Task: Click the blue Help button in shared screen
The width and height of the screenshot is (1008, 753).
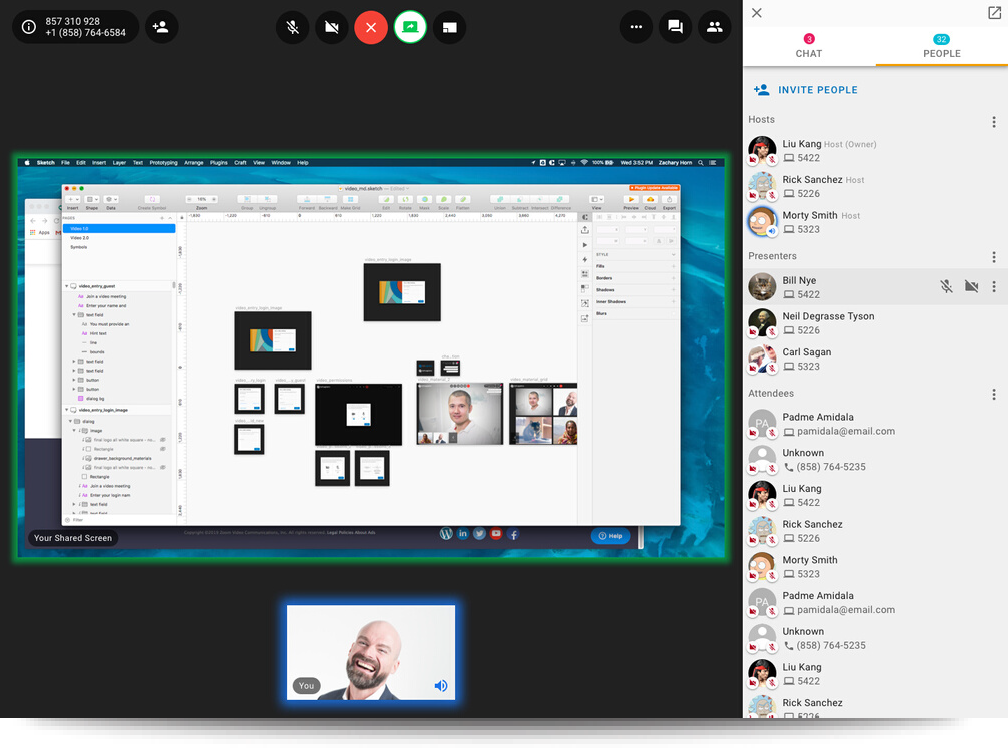Action: (610, 536)
